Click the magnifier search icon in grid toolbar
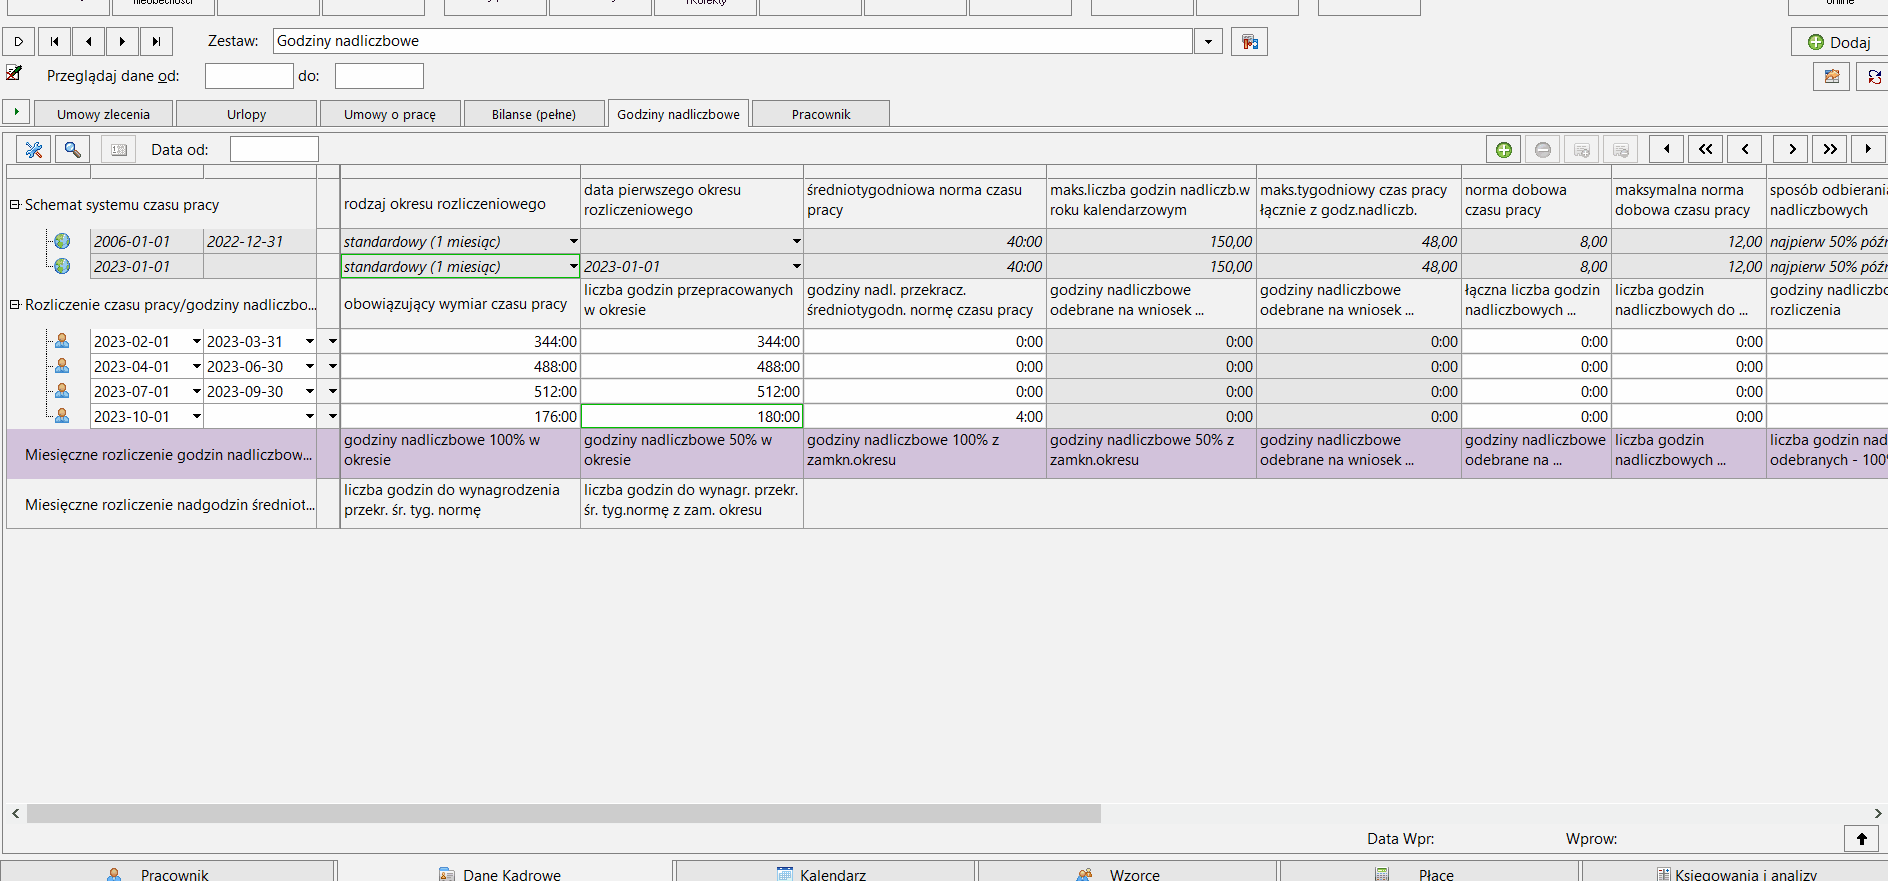This screenshot has width=1888, height=881. pos(72,149)
